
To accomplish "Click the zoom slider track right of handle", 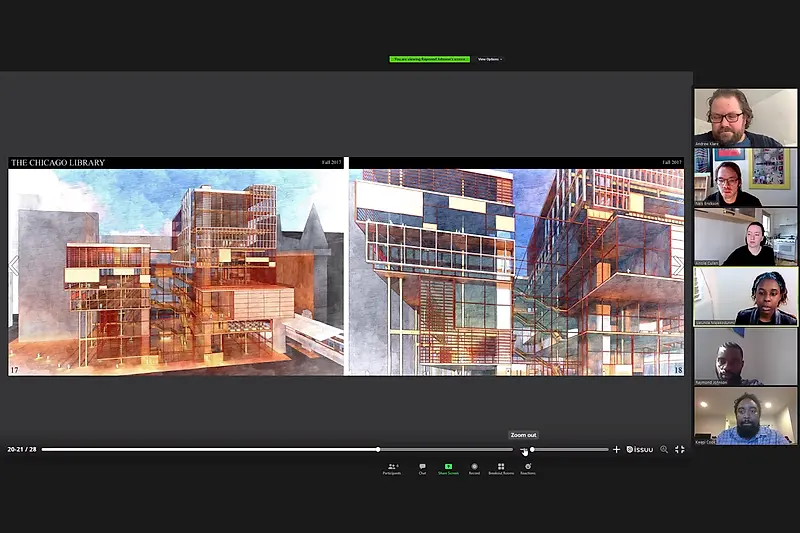I will click(x=572, y=449).
